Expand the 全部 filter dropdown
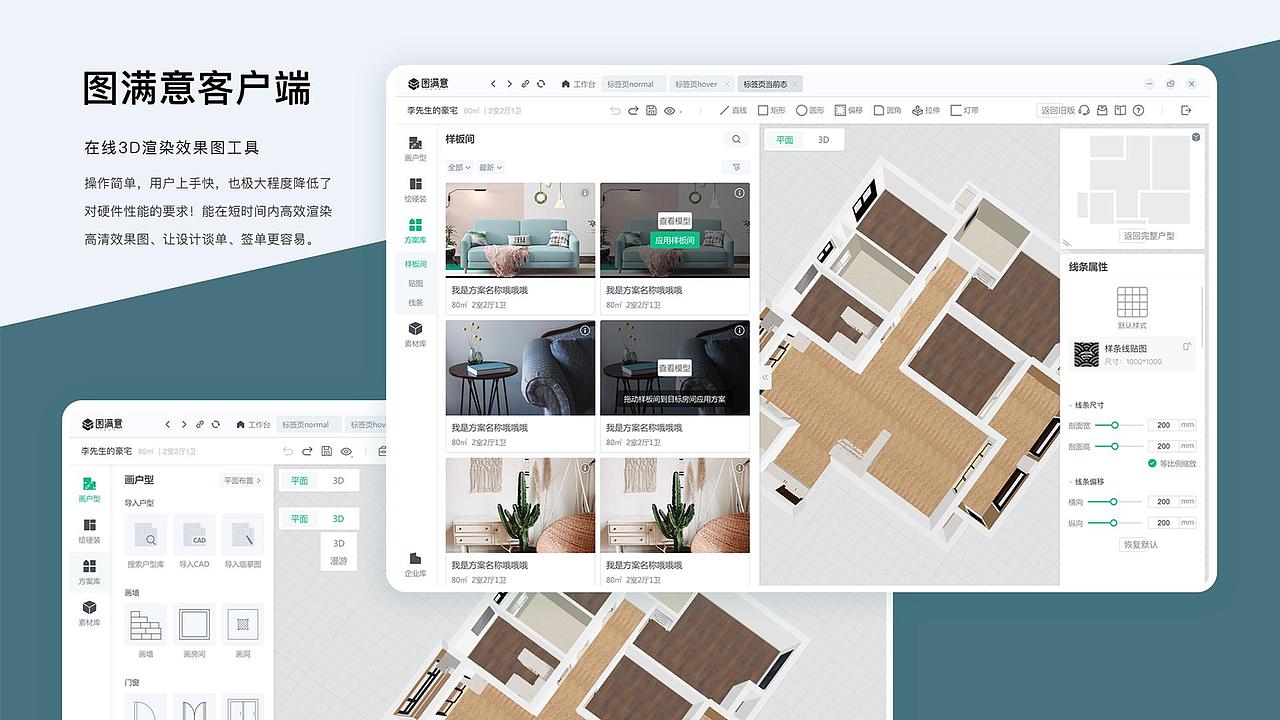This screenshot has width=1280, height=720. (458, 167)
